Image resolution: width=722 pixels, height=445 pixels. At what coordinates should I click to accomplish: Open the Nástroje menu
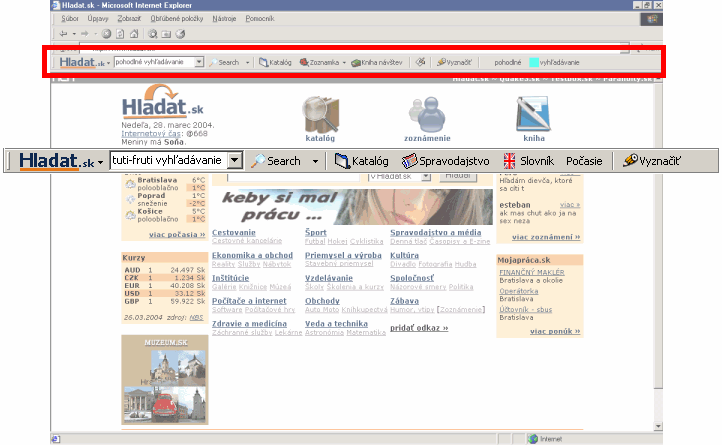point(224,18)
